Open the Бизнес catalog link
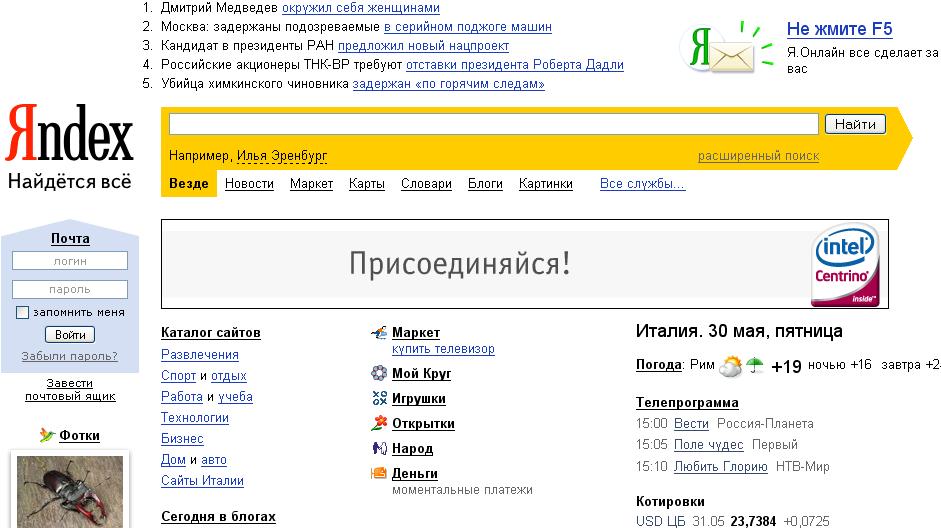Screen dimensions: 941x528 pyautogui.click(x=182, y=439)
